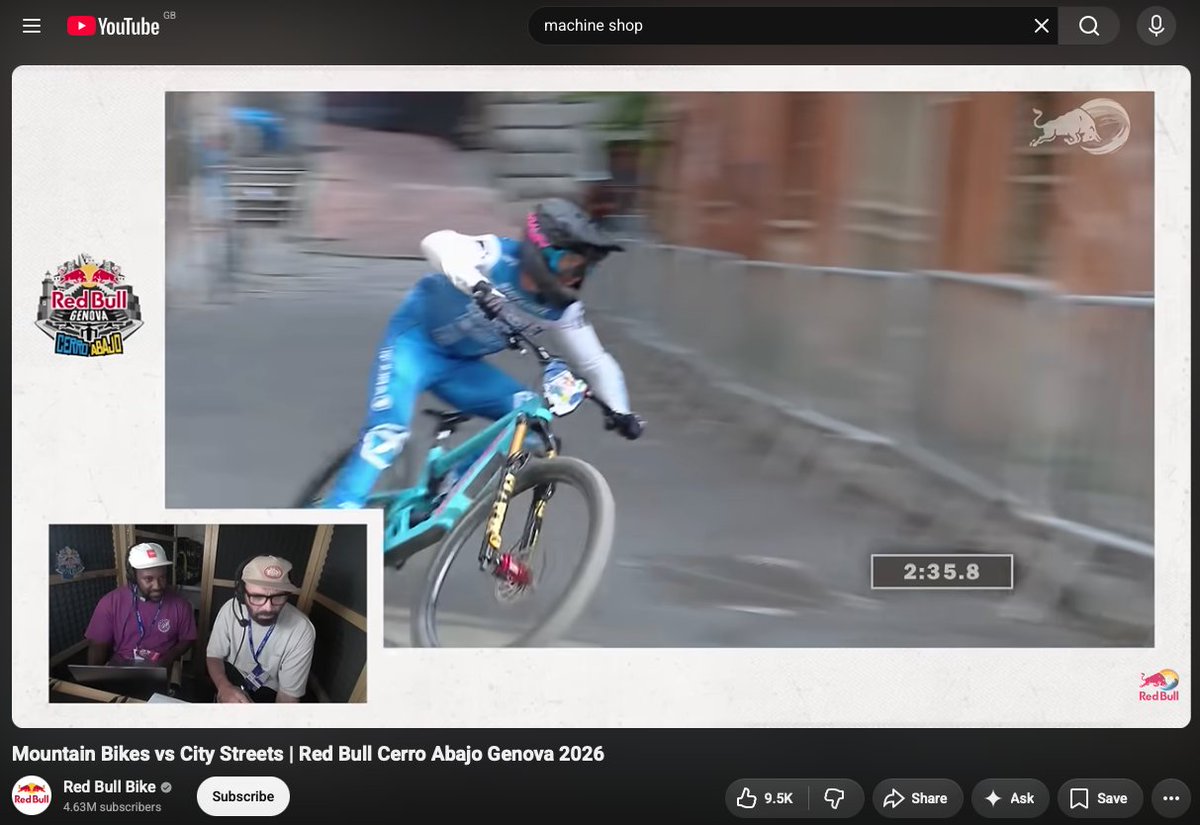Start voice search with microphone
The width and height of the screenshot is (1200, 825).
click(x=1156, y=26)
